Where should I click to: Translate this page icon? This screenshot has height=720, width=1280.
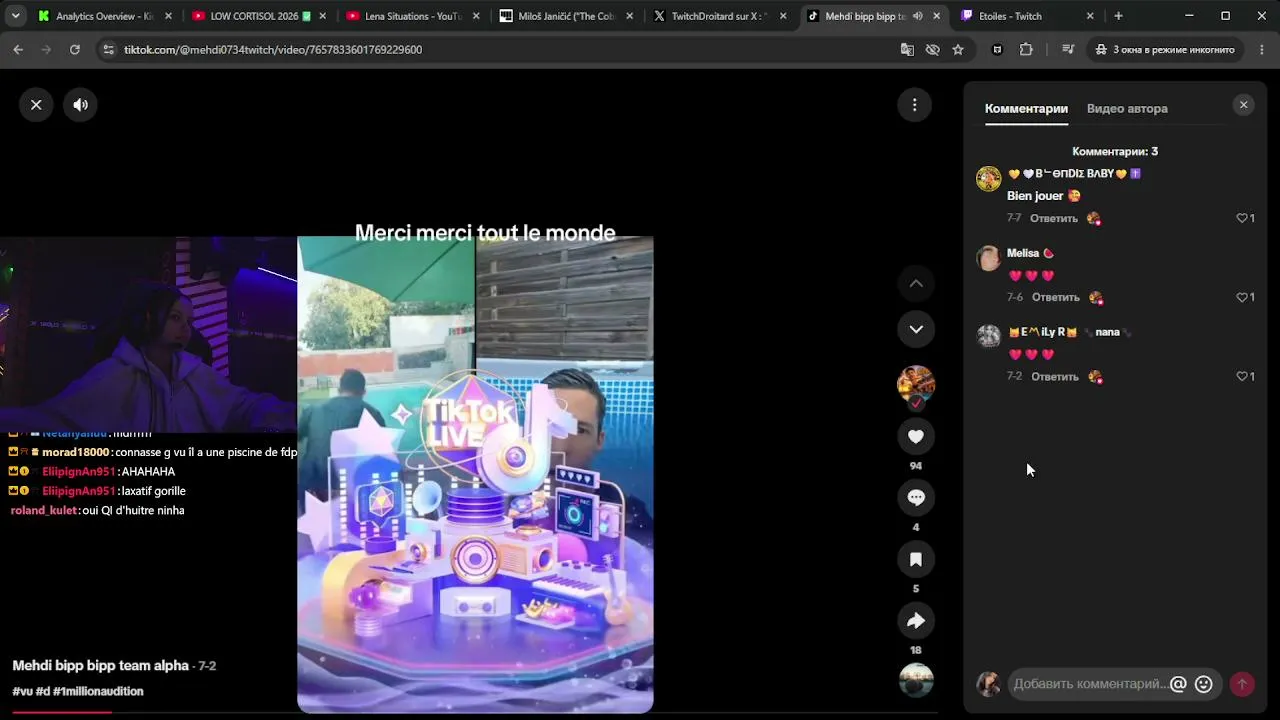coord(907,49)
